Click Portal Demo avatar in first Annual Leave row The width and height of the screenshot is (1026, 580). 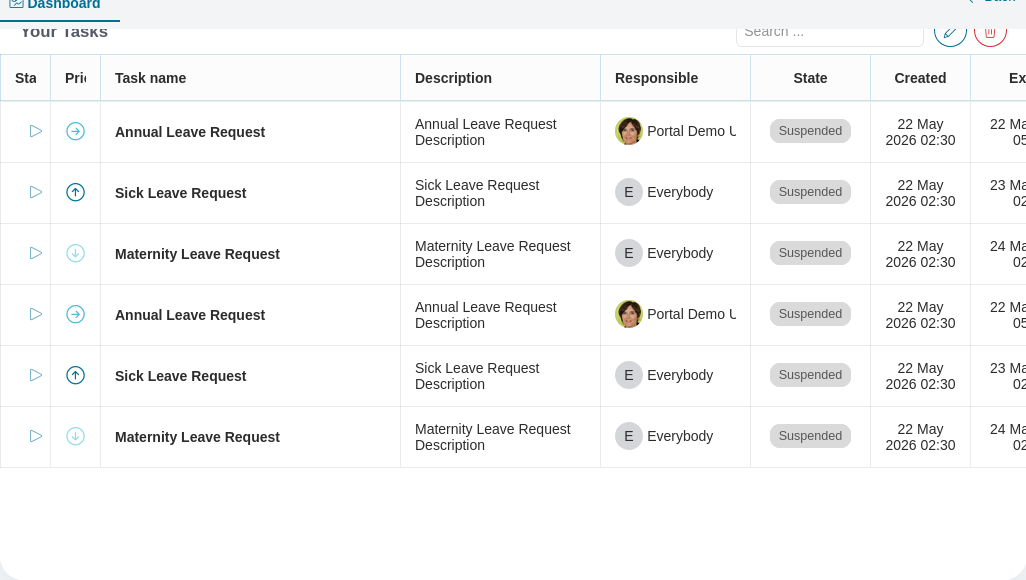[628, 131]
